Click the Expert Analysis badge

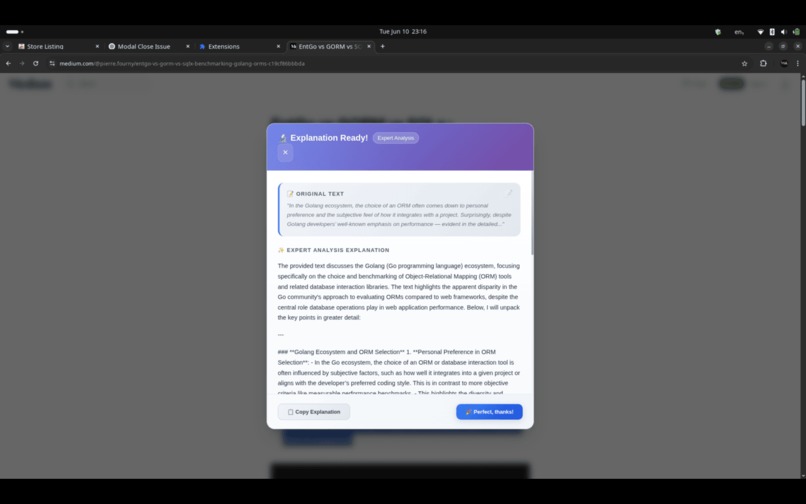(x=395, y=138)
